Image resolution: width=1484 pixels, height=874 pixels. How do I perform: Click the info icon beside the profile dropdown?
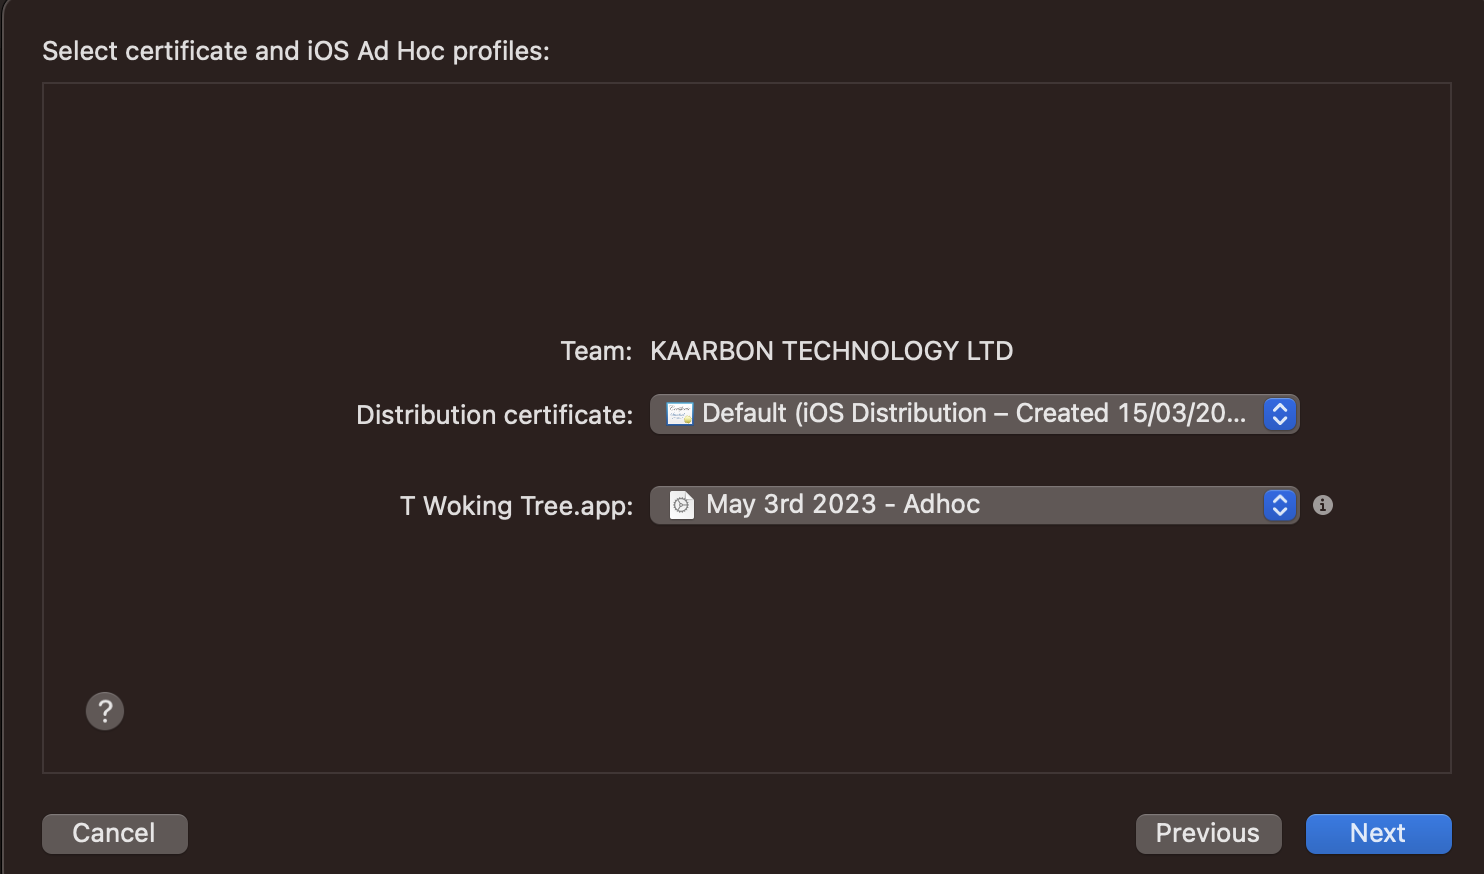coord(1323,505)
